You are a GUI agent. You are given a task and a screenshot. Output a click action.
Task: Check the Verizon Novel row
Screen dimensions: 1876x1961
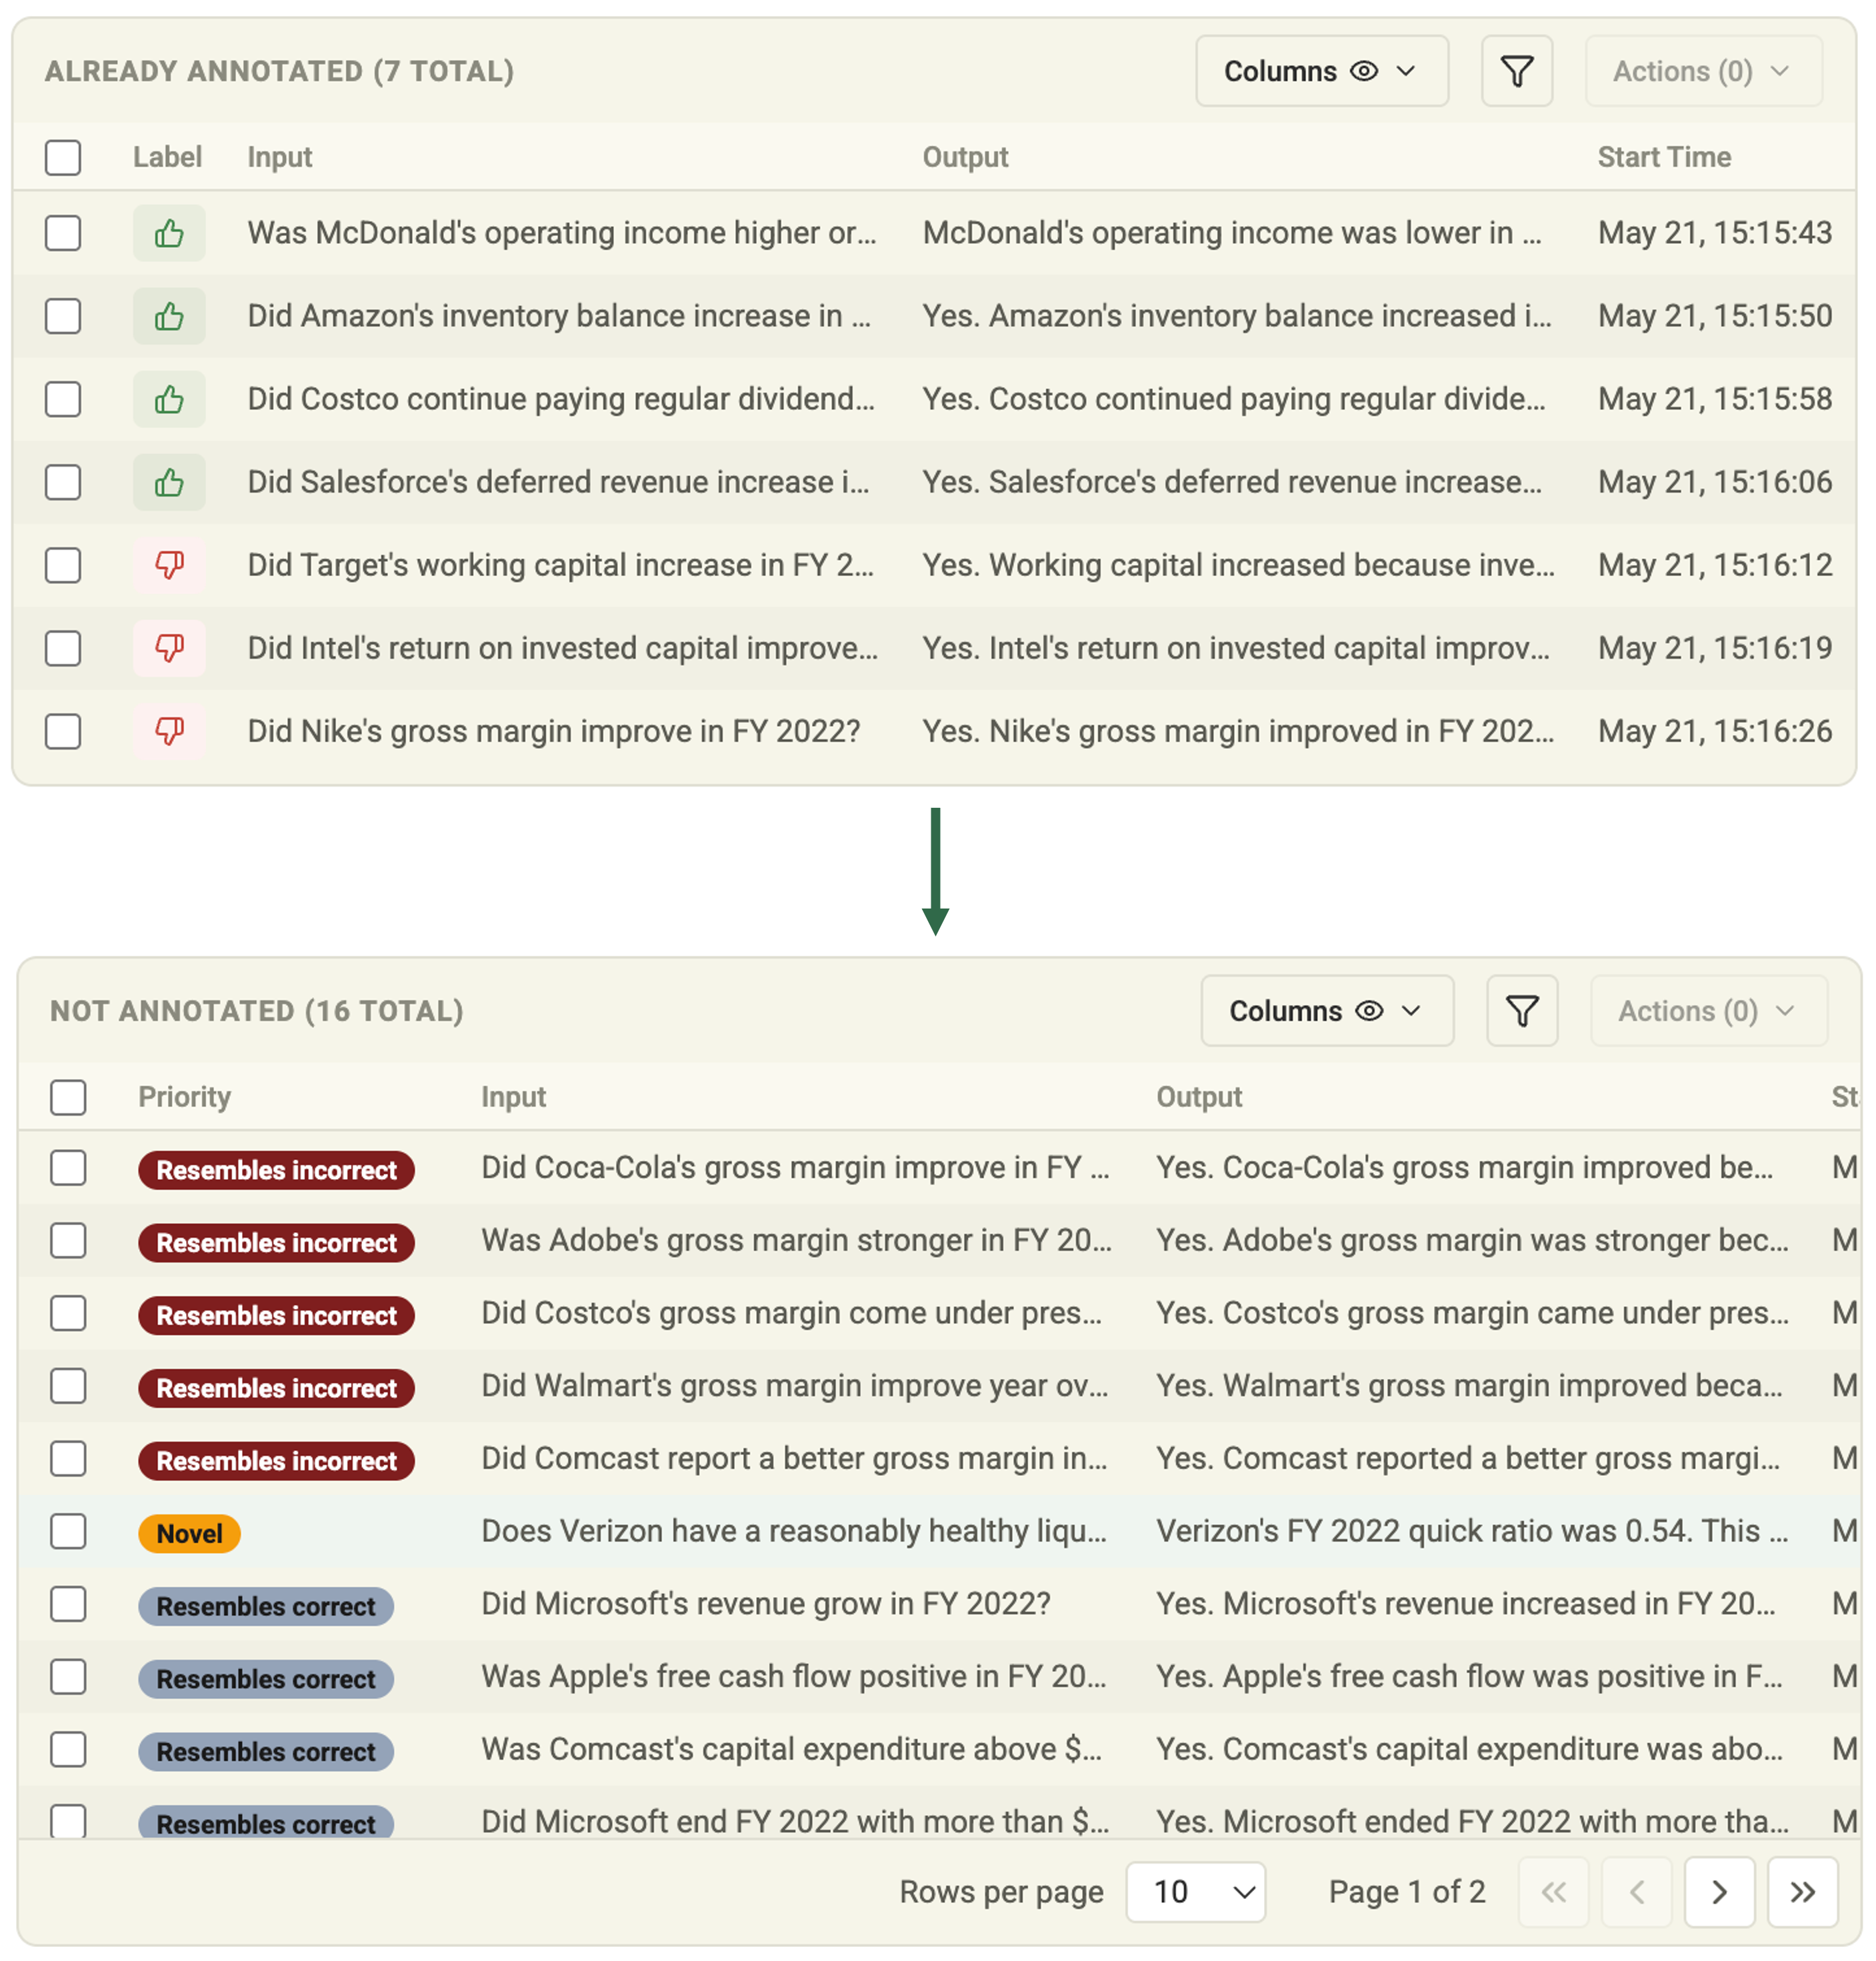pos(68,1531)
